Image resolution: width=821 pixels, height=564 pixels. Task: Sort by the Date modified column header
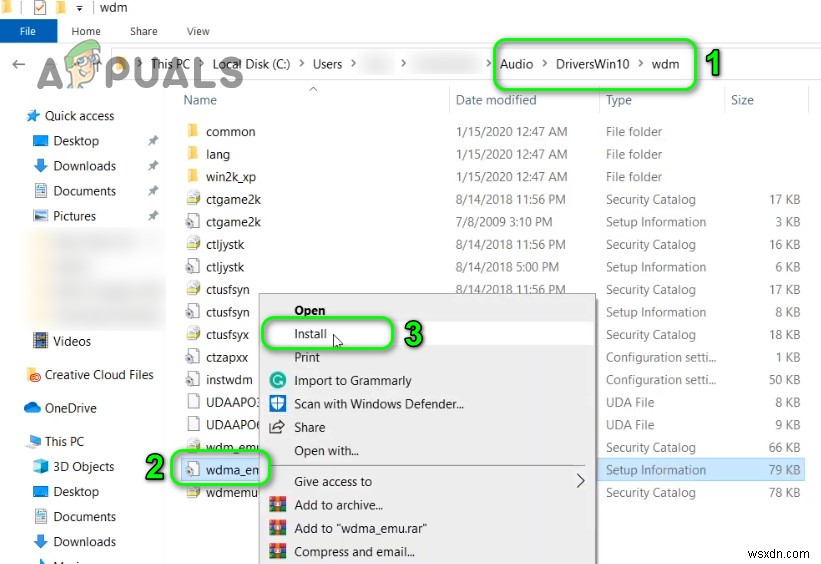click(496, 100)
